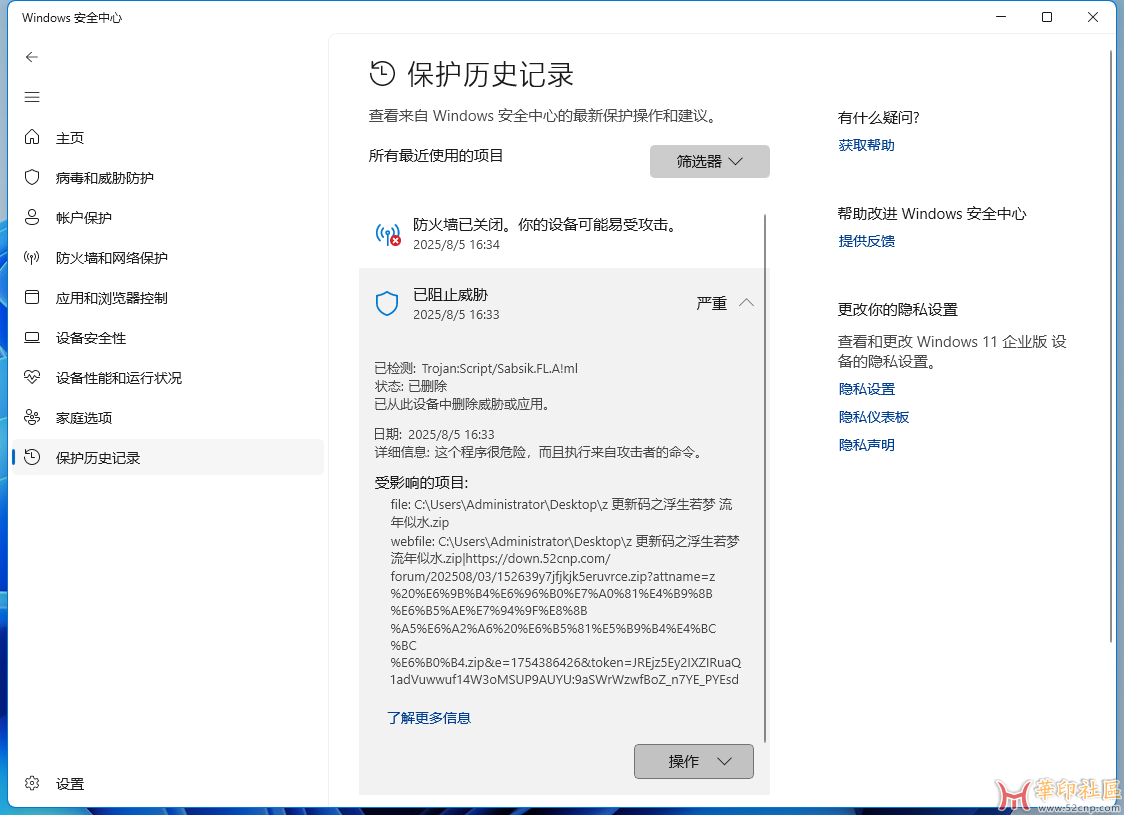This screenshot has width=1124, height=815.
Task: Click 所有最近使用的项目 label
Action: click(x=436, y=156)
